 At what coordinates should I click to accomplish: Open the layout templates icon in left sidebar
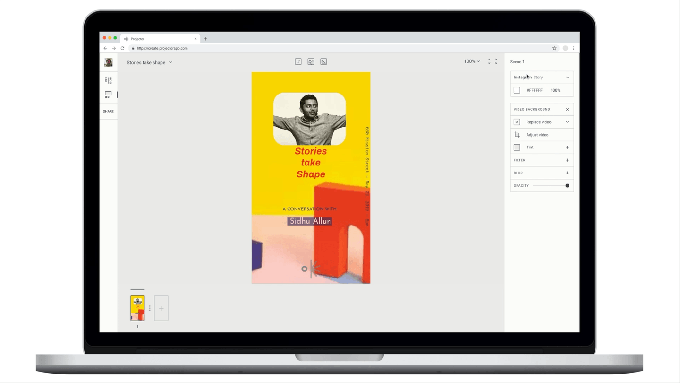click(x=108, y=95)
